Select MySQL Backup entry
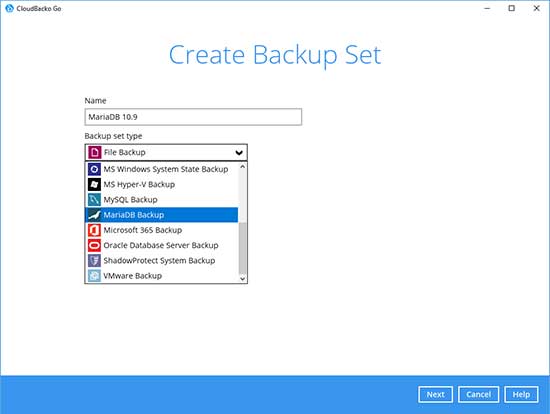Screen dimensions: 550x414 point(162,200)
